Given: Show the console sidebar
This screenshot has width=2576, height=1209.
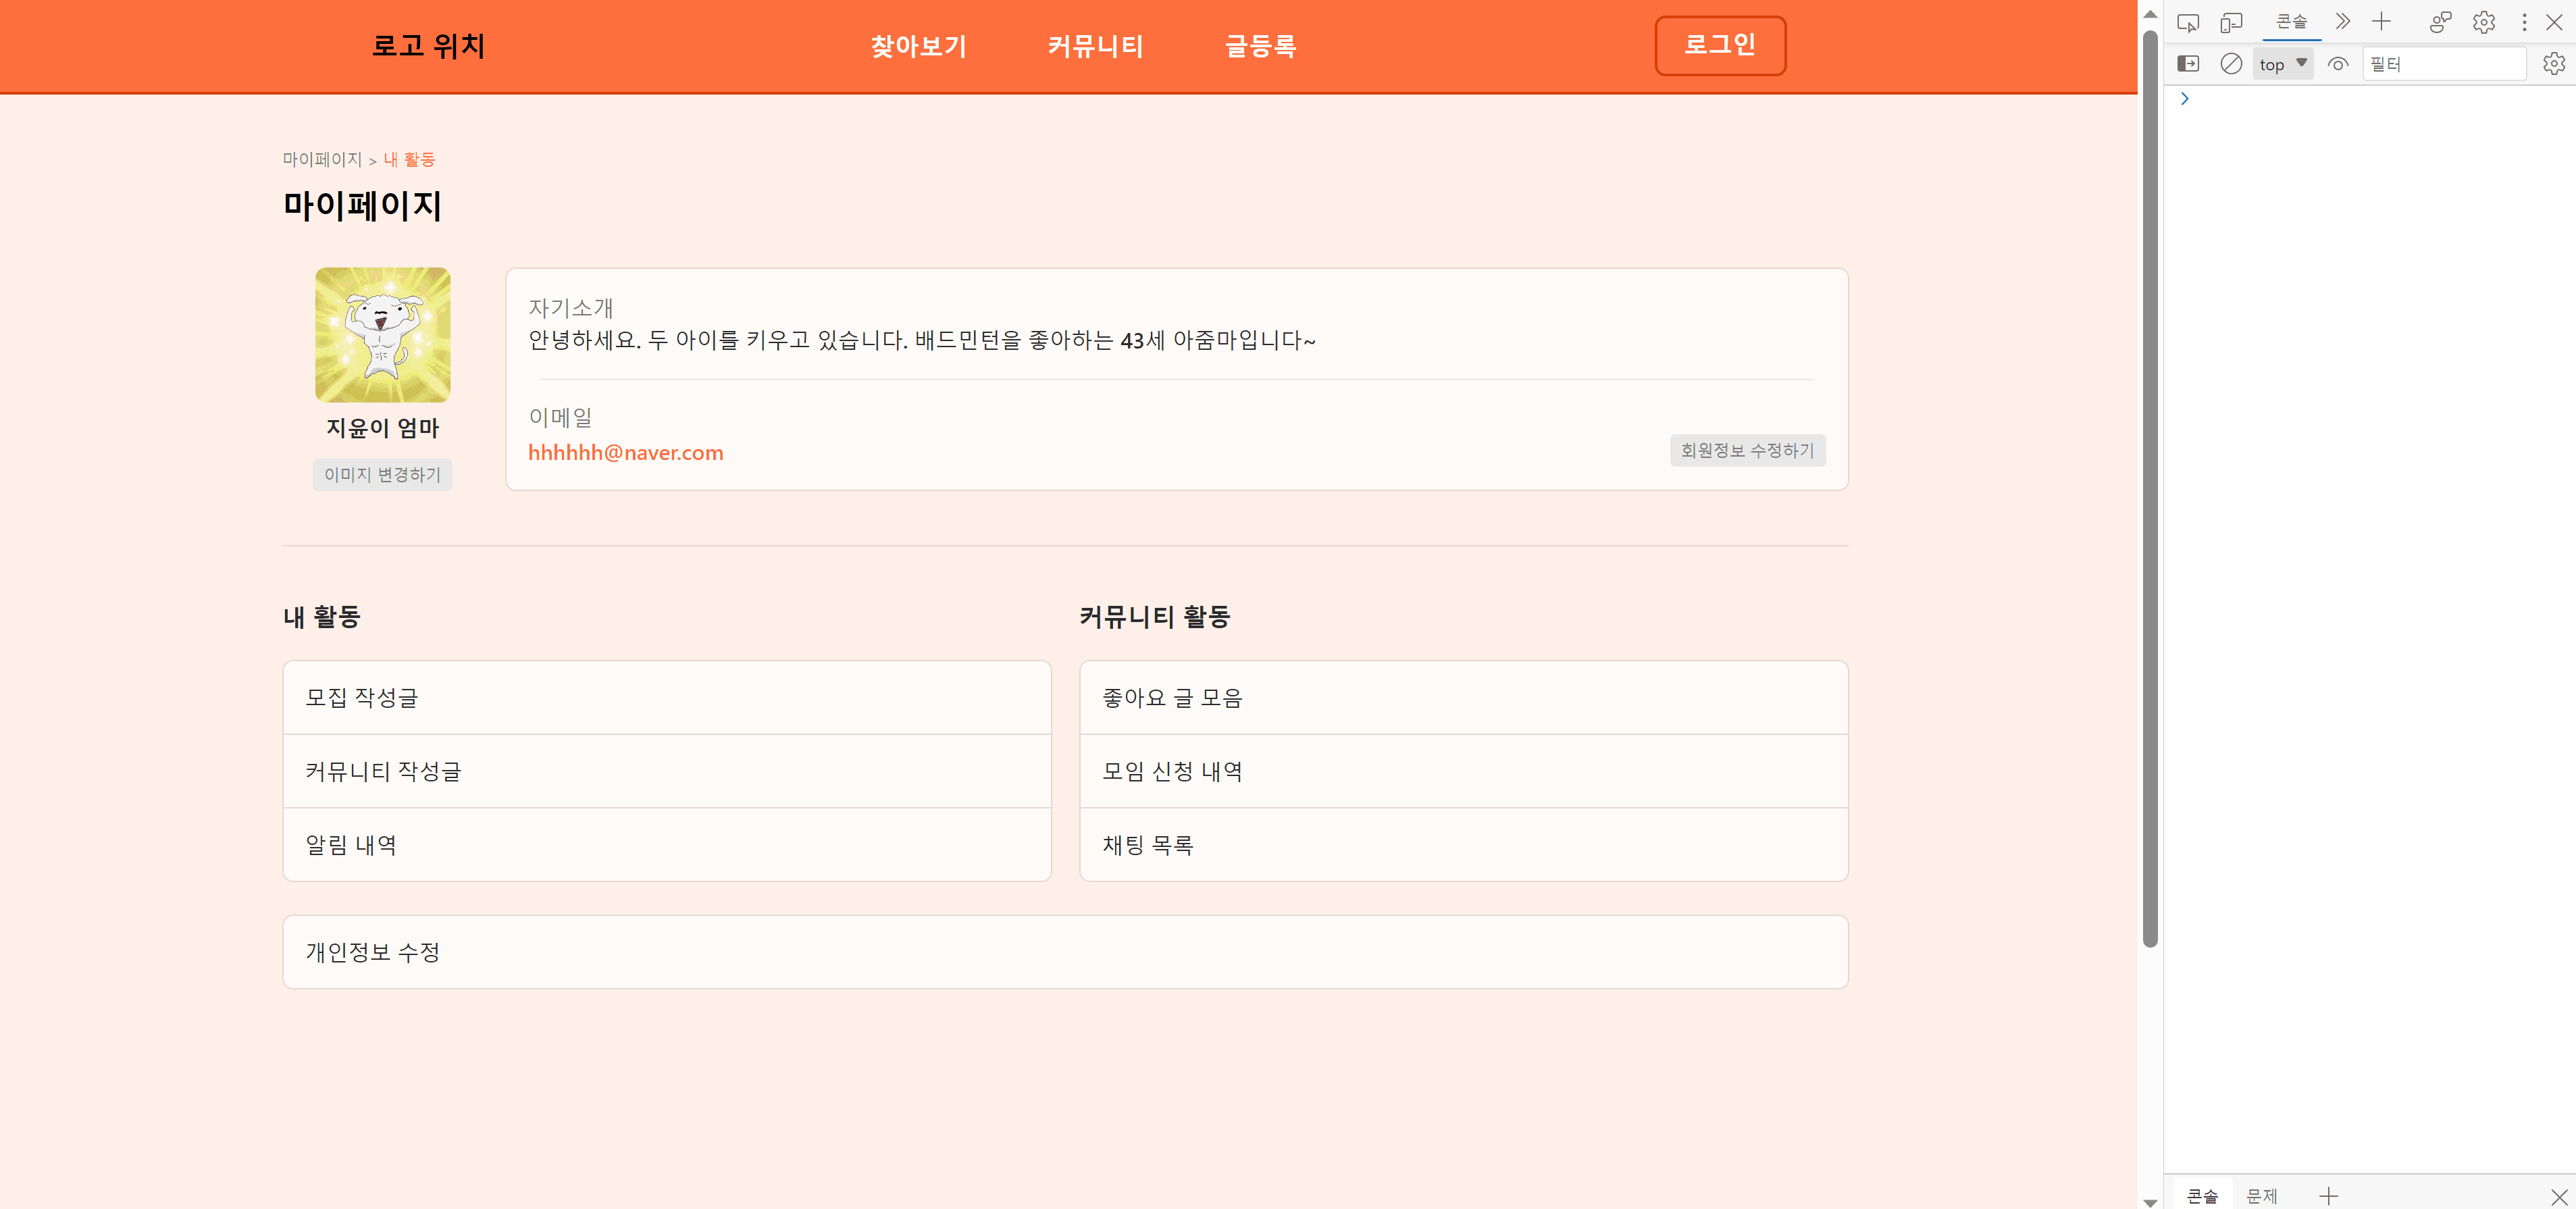Looking at the screenshot, I should click(2189, 63).
